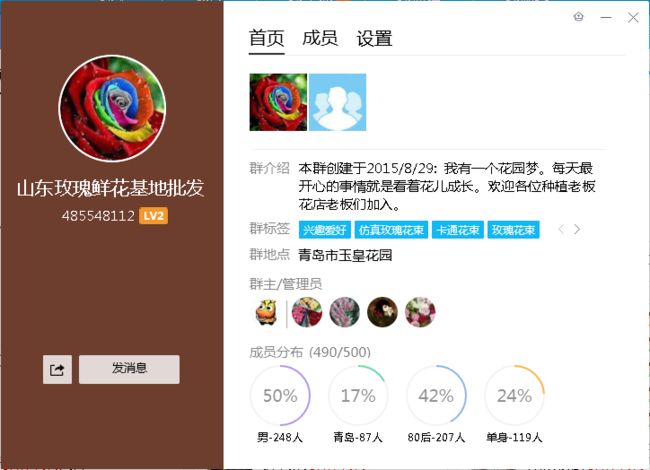Image resolution: width=650 pixels, height=470 pixels.
Task: Show previous group tags with left chevron
Action: pos(561,229)
